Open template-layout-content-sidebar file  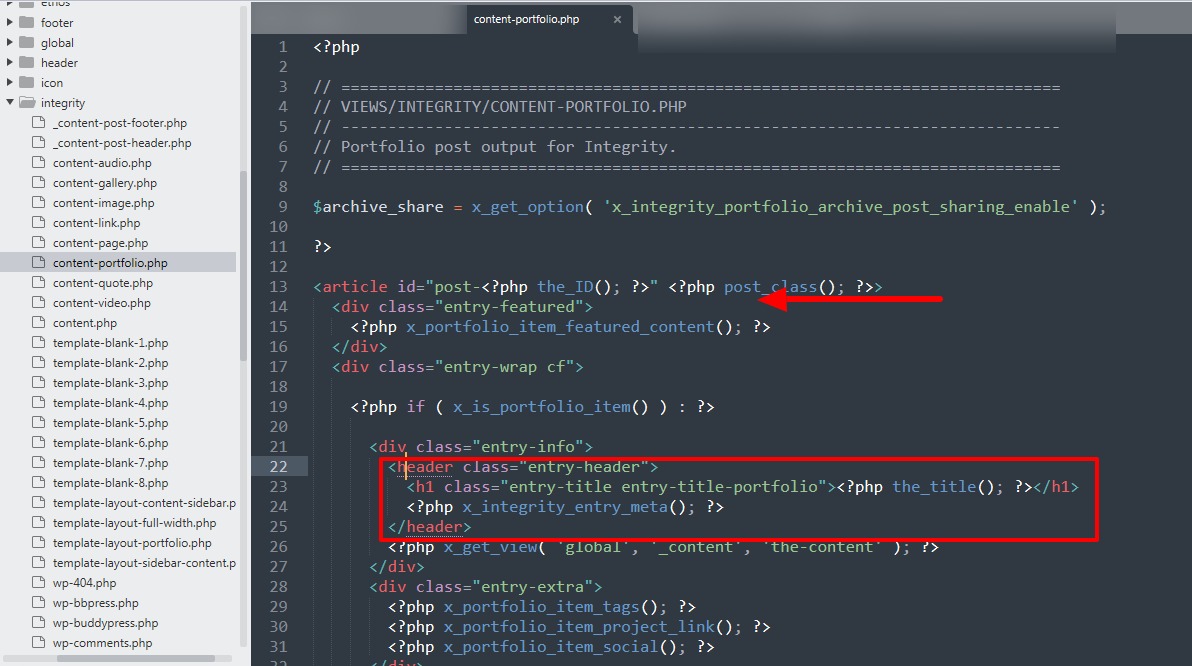pos(144,503)
